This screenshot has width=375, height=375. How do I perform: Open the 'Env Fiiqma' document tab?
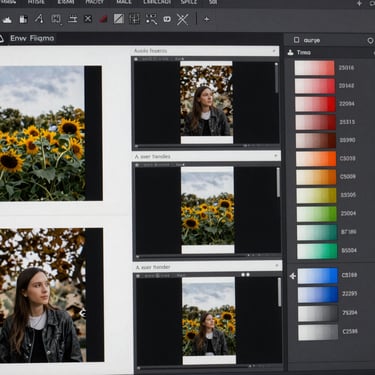coord(32,38)
